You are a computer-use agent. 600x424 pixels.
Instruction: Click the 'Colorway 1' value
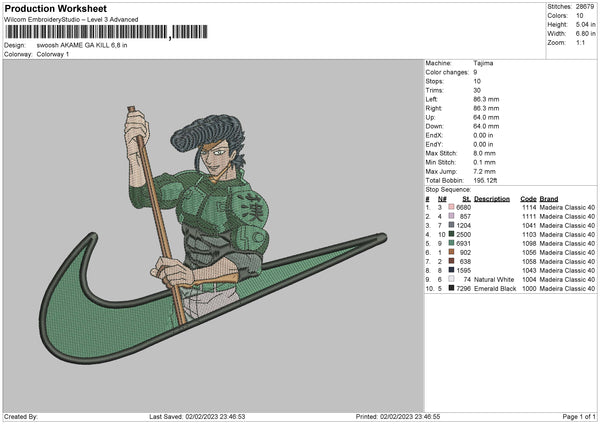pos(53,54)
